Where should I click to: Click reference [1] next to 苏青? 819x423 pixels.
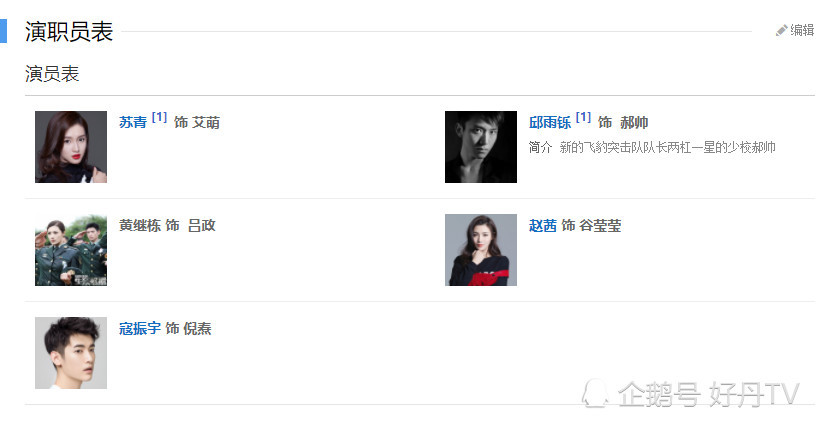pos(159,118)
